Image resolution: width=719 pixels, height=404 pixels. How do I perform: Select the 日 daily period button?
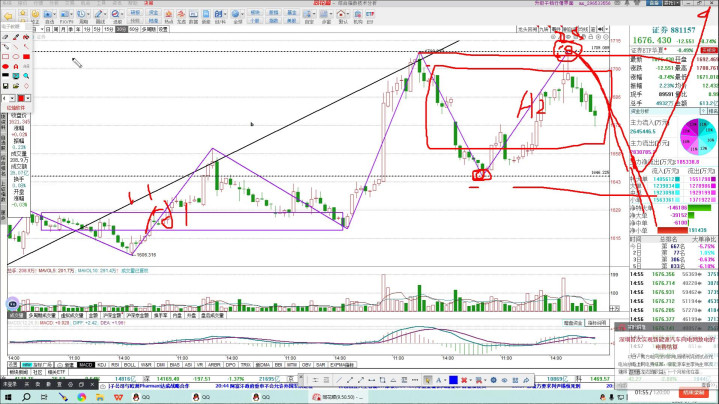click(x=49, y=29)
